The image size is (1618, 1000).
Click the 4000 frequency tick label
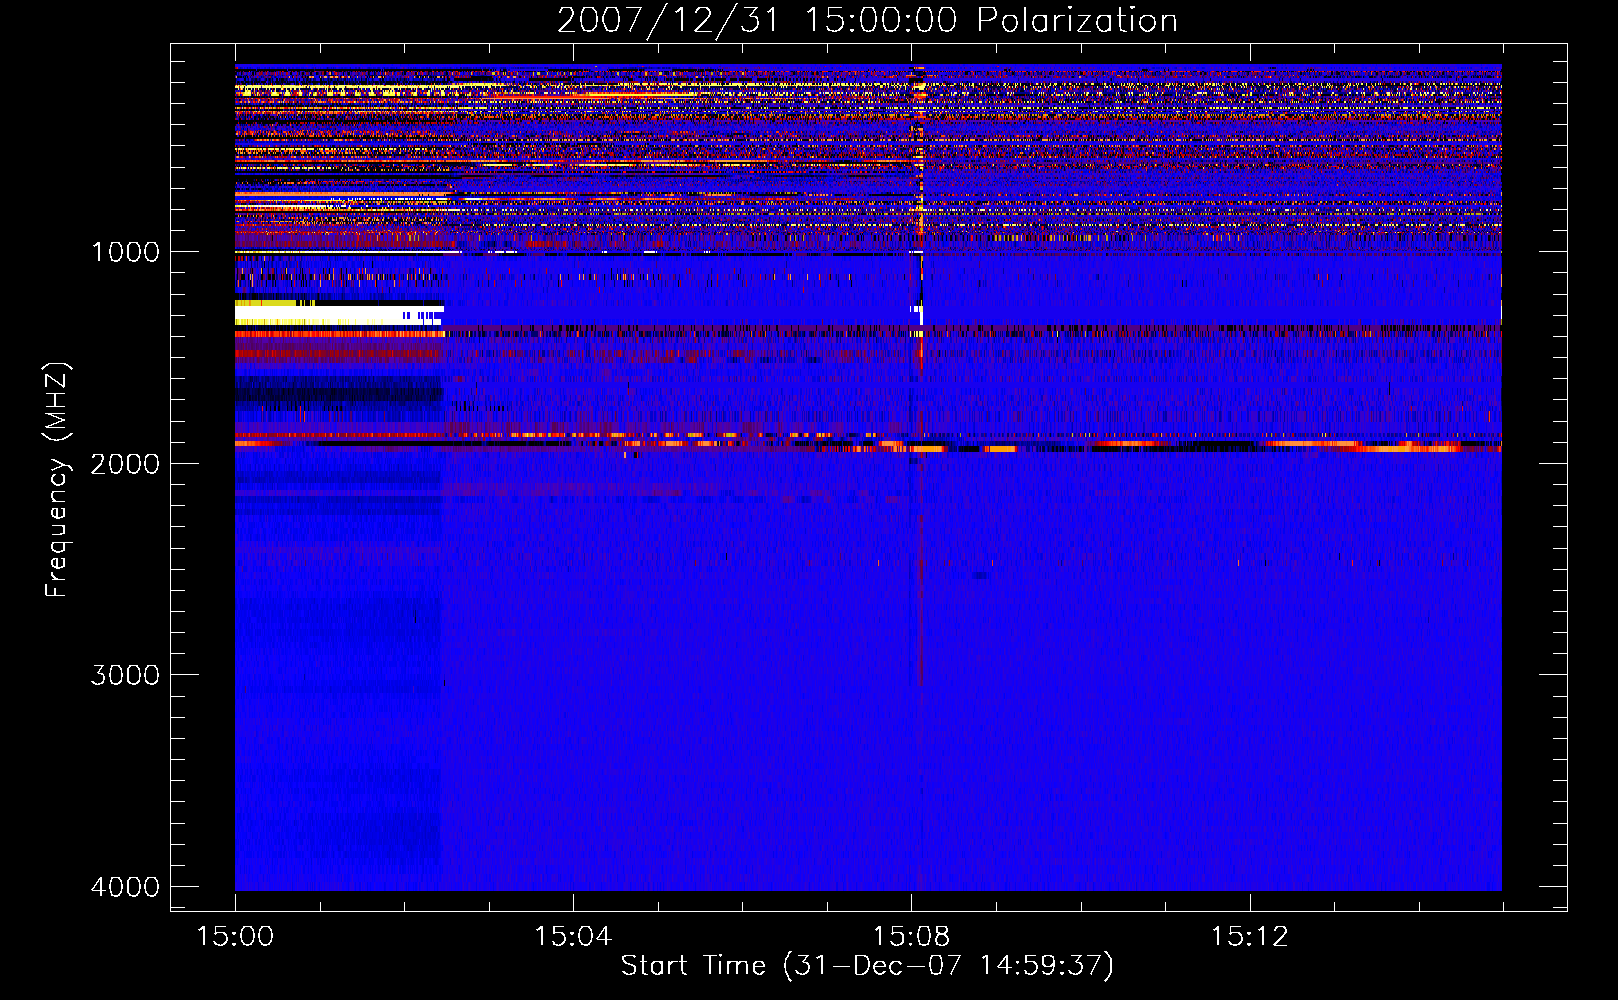pos(125,887)
